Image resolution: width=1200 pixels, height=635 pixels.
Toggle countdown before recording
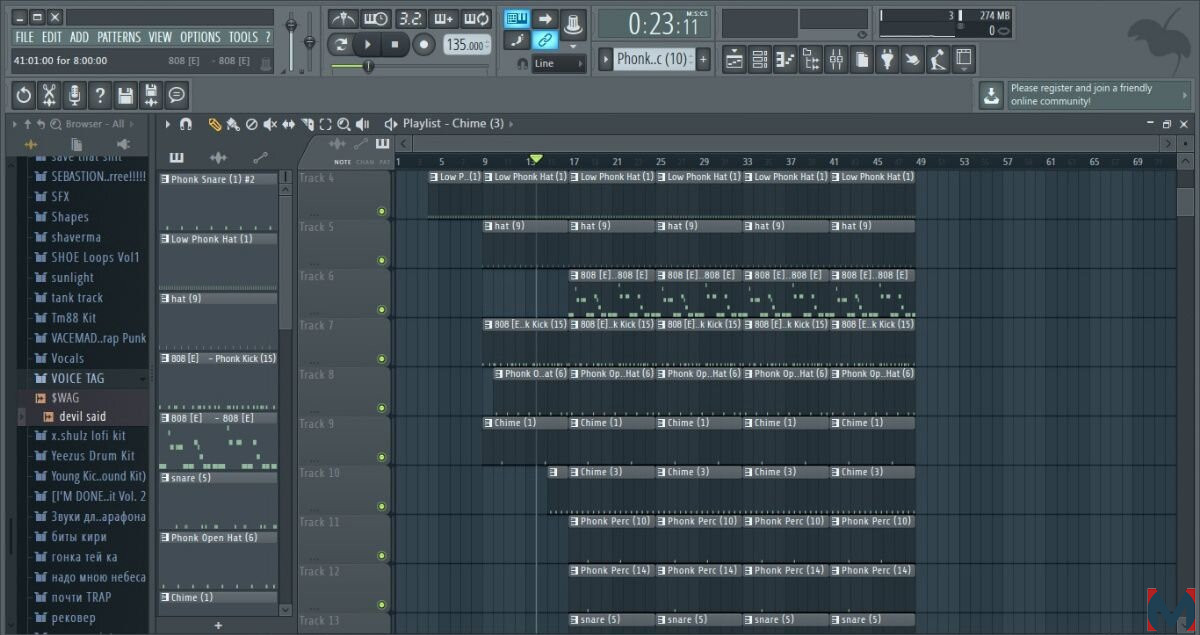coord(410,19)
